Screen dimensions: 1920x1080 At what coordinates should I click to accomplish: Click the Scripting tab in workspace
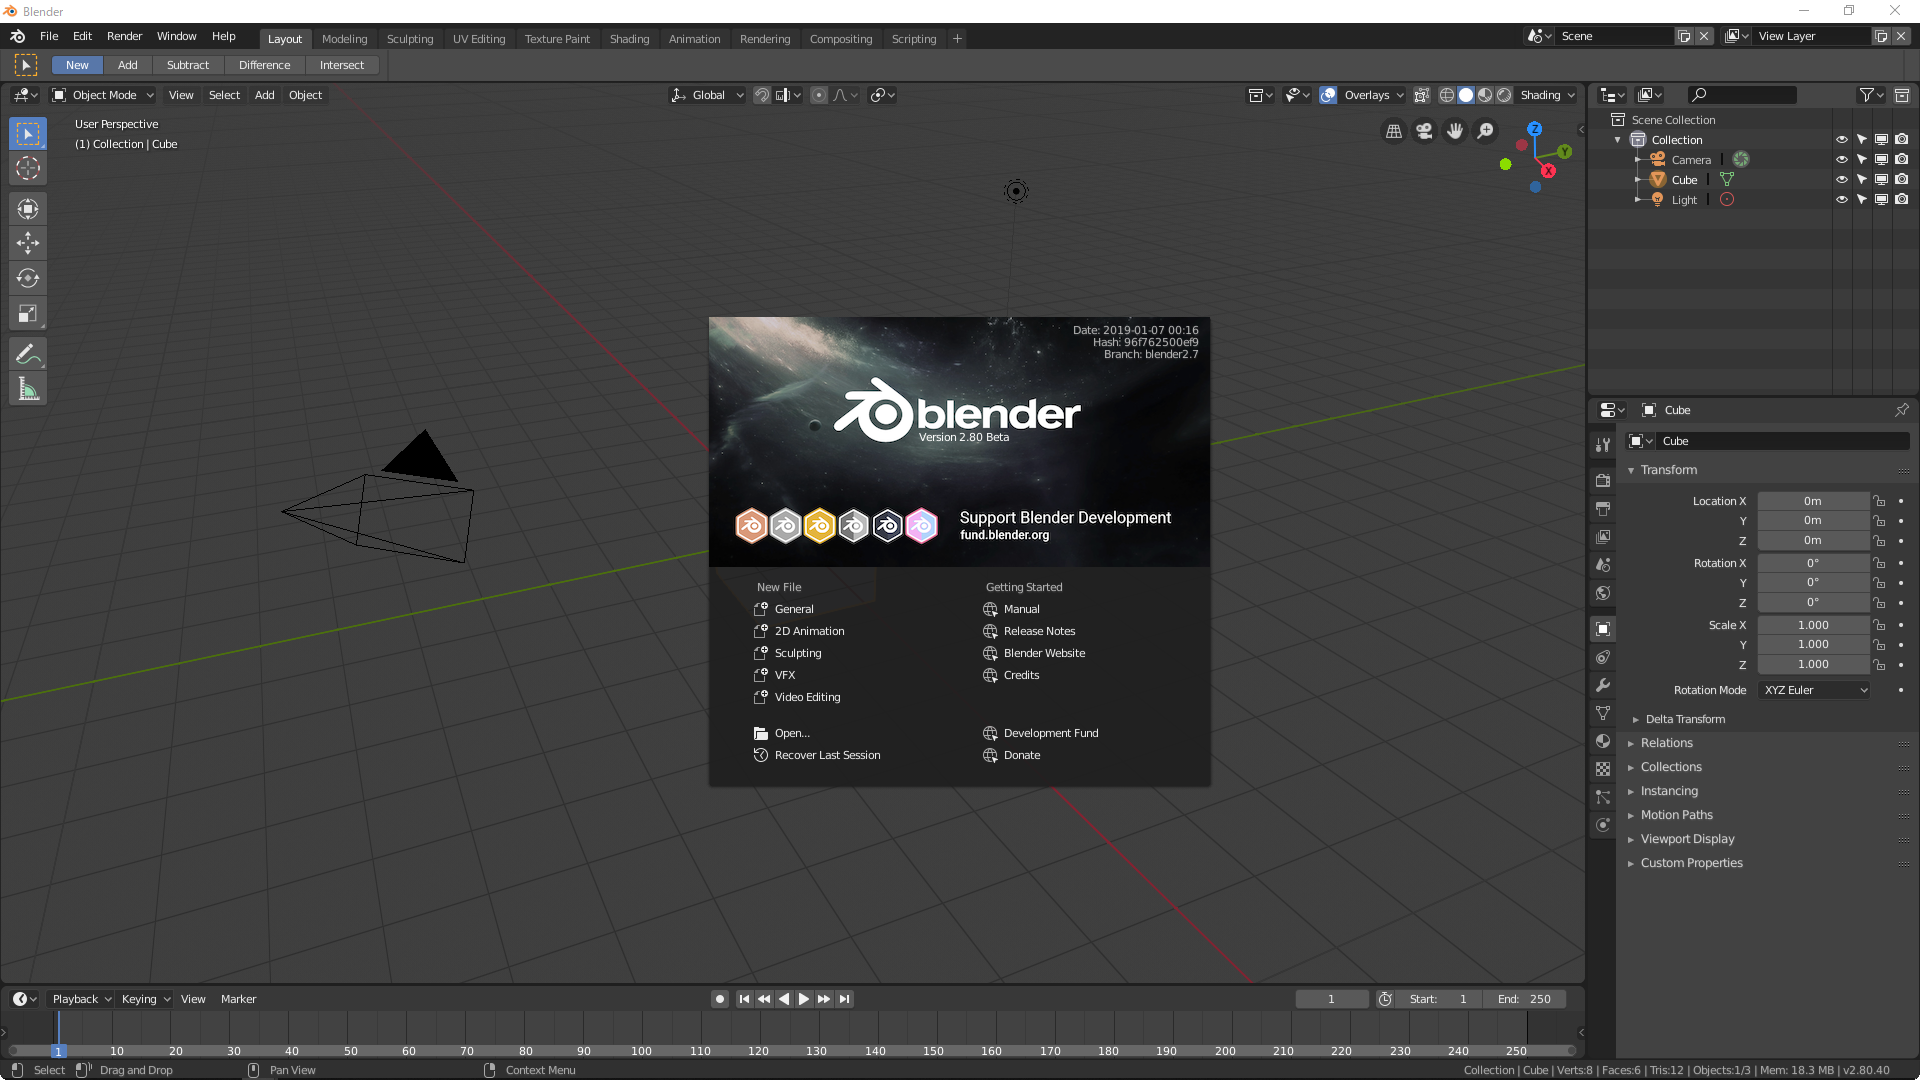[915, 38]
